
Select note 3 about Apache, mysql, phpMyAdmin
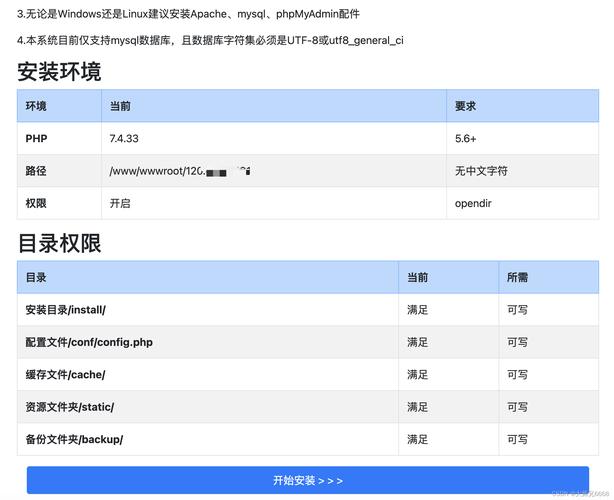188,14
